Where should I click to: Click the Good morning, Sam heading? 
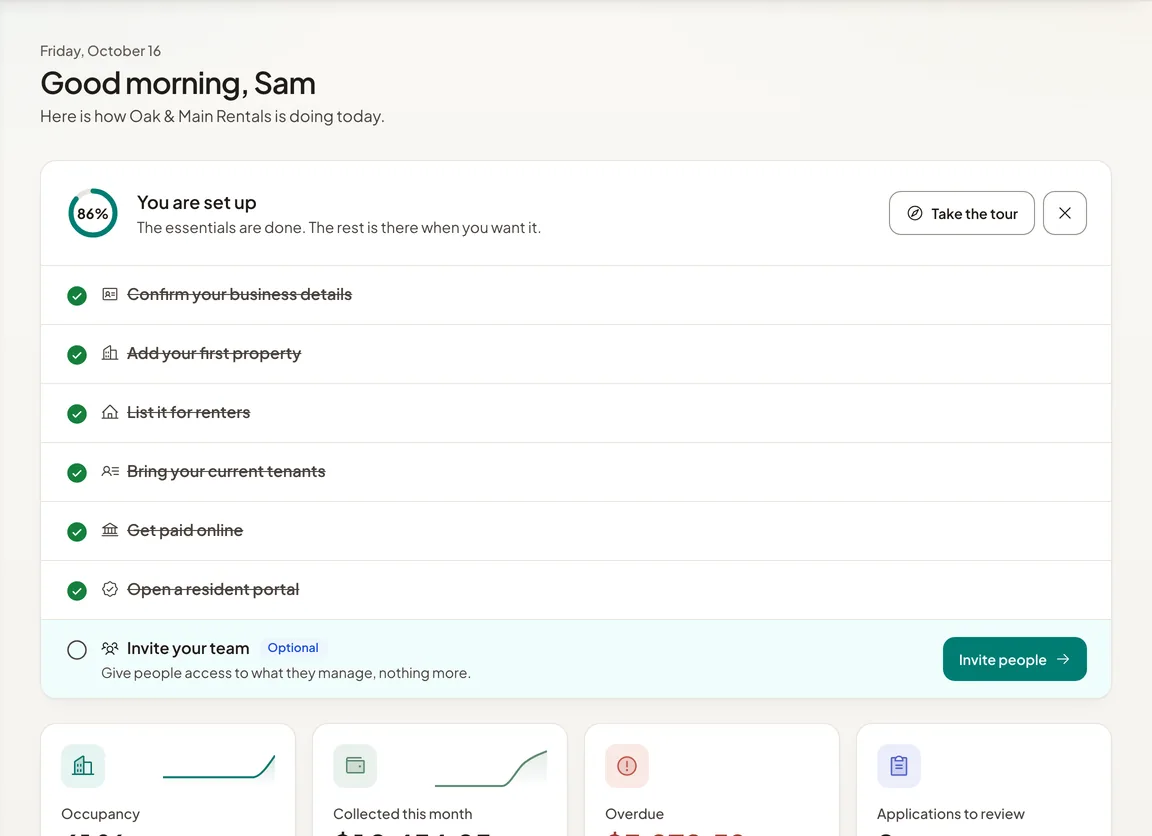178,83
